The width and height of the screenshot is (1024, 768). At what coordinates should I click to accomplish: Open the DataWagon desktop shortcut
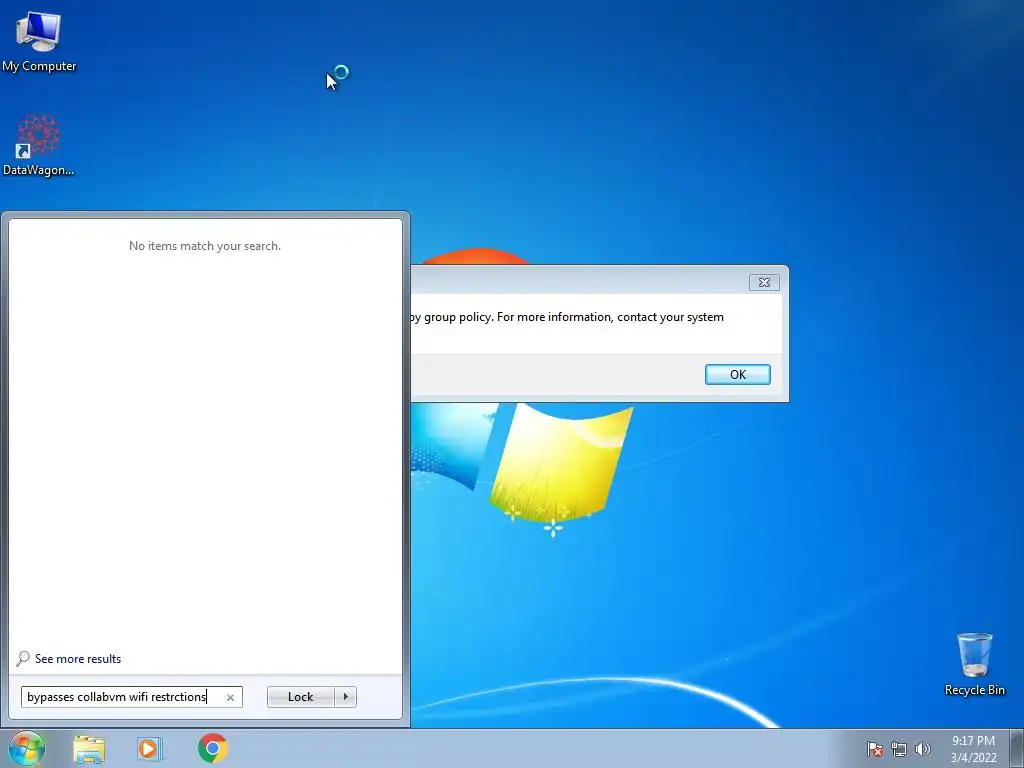coord(39,145)
